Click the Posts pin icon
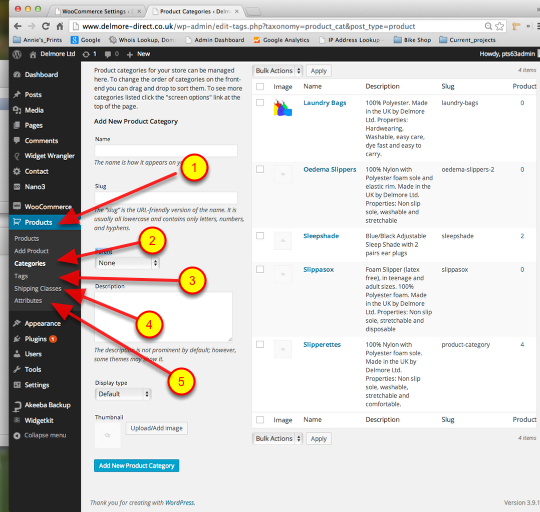The width and height of the screenshot is (540, 512). click(17, 94)
